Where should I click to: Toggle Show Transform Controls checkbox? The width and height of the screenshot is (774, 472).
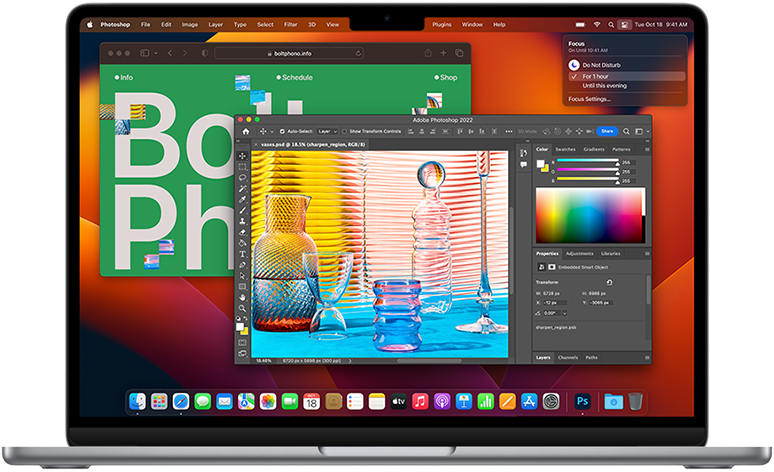tap(345, 131)
